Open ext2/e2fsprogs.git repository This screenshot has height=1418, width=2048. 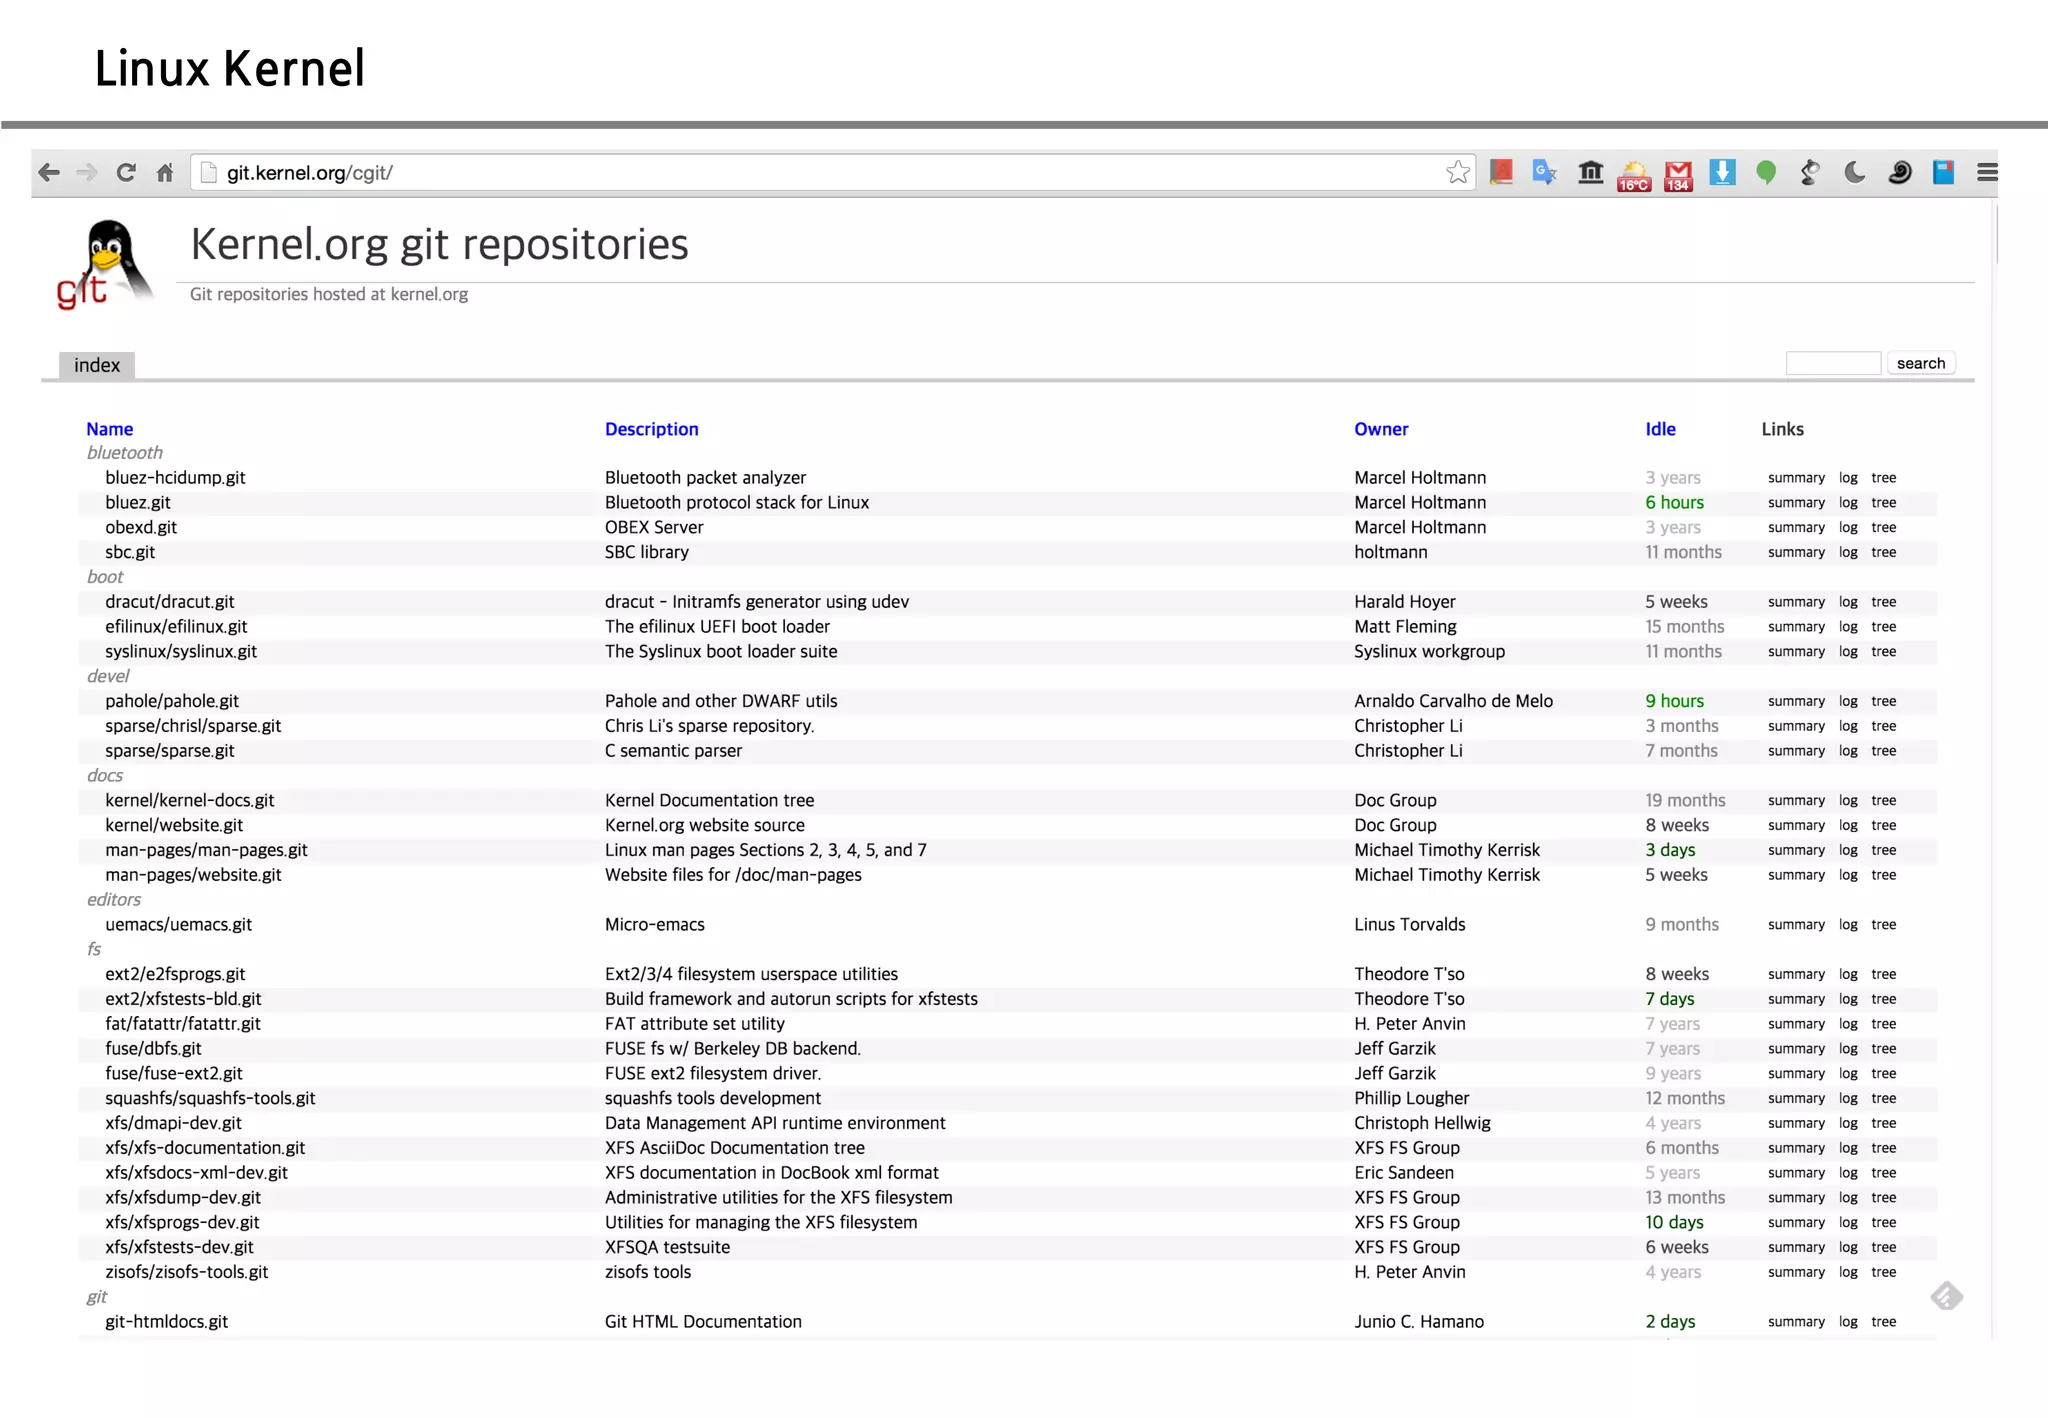coord(175,974)
